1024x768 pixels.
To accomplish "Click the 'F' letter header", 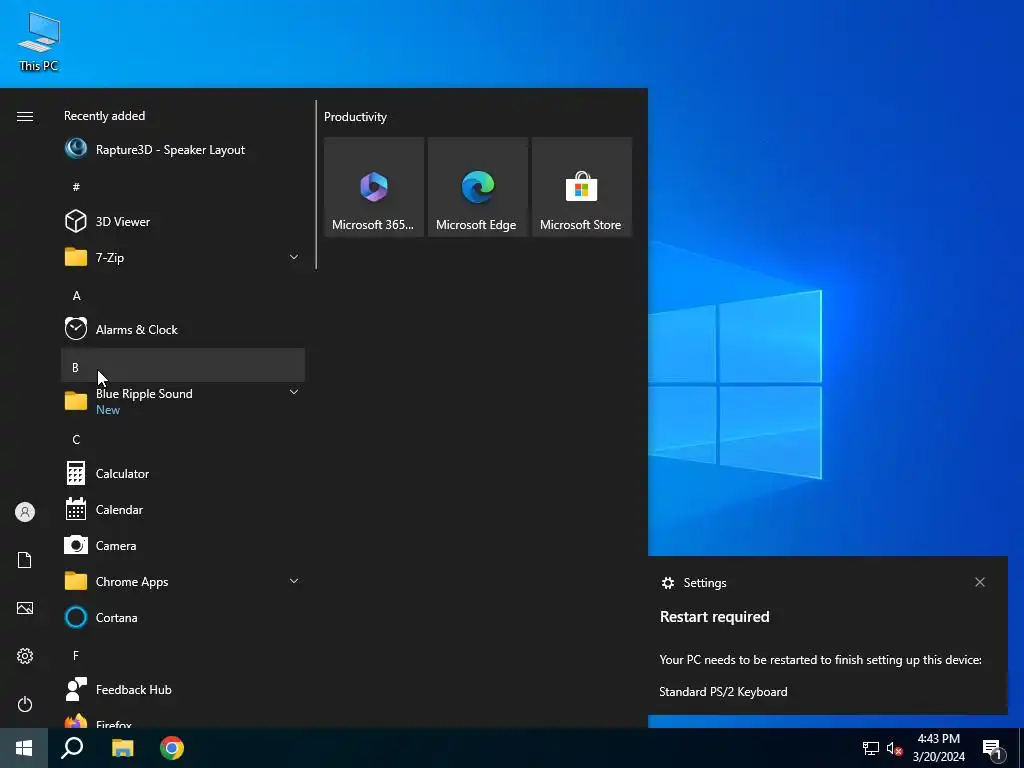I will pos(183,655).
